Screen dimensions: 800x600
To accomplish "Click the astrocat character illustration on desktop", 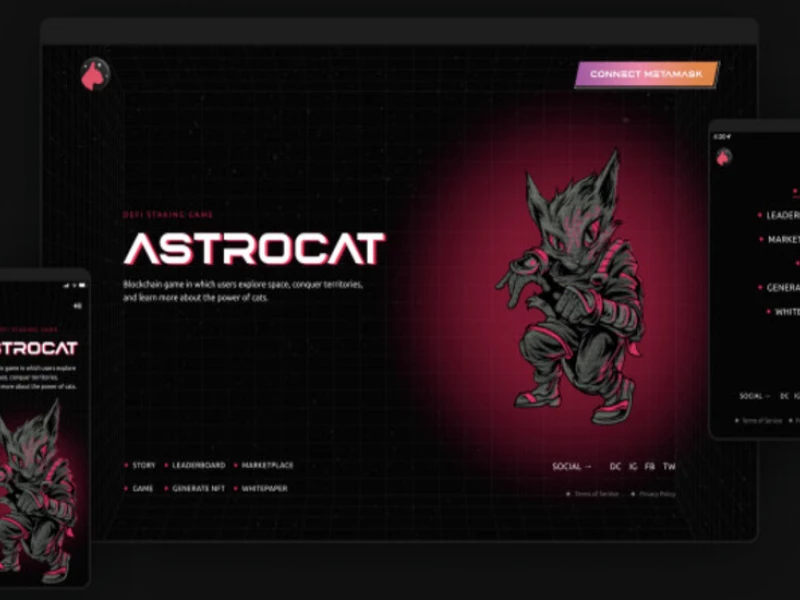I will pyautogui.click(x=570, y=289).
